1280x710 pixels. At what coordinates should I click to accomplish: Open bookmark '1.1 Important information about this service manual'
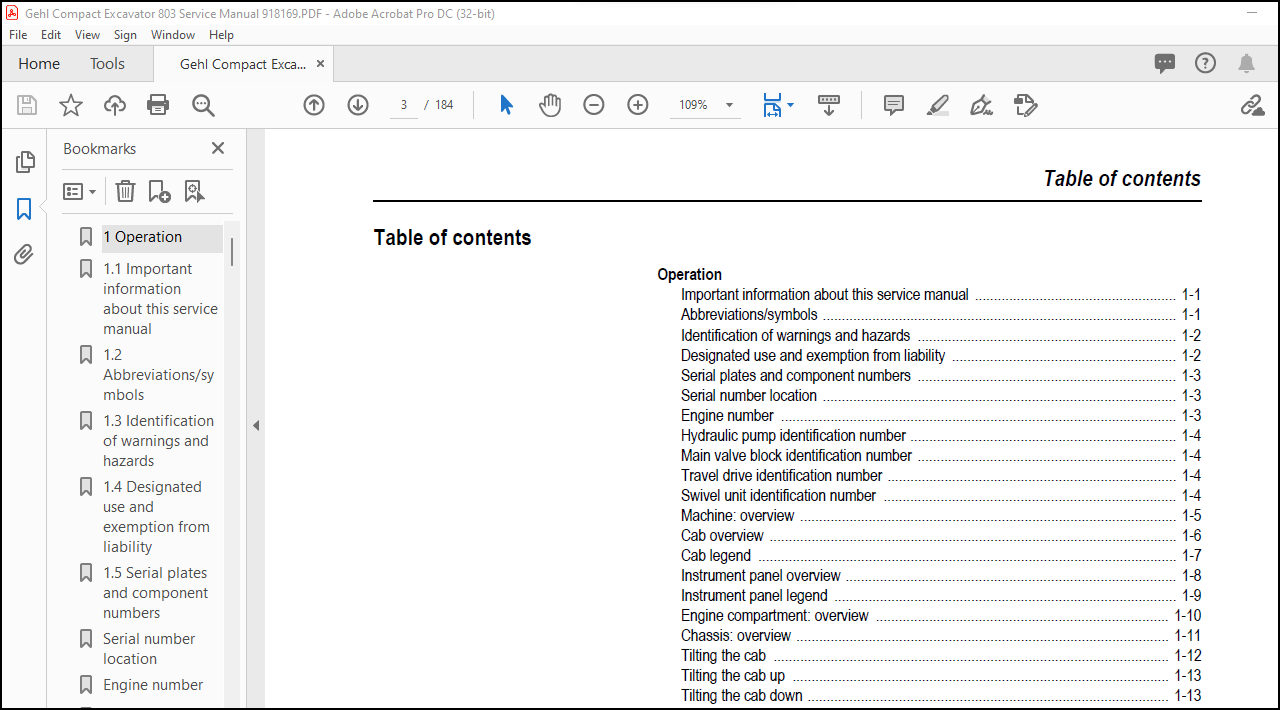160,298
